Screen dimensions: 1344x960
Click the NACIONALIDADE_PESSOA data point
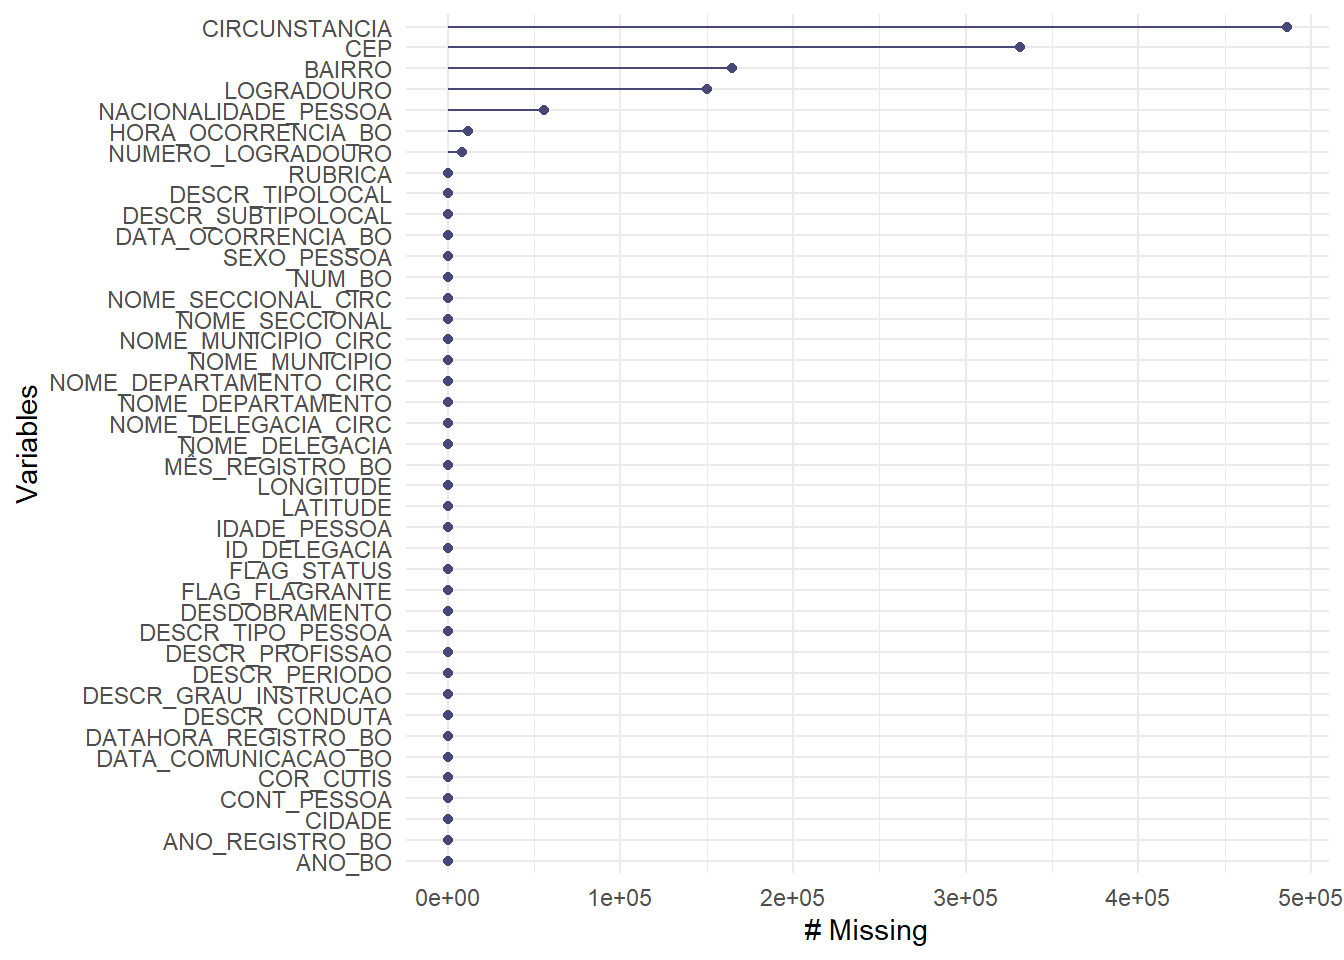coord(544,110)
